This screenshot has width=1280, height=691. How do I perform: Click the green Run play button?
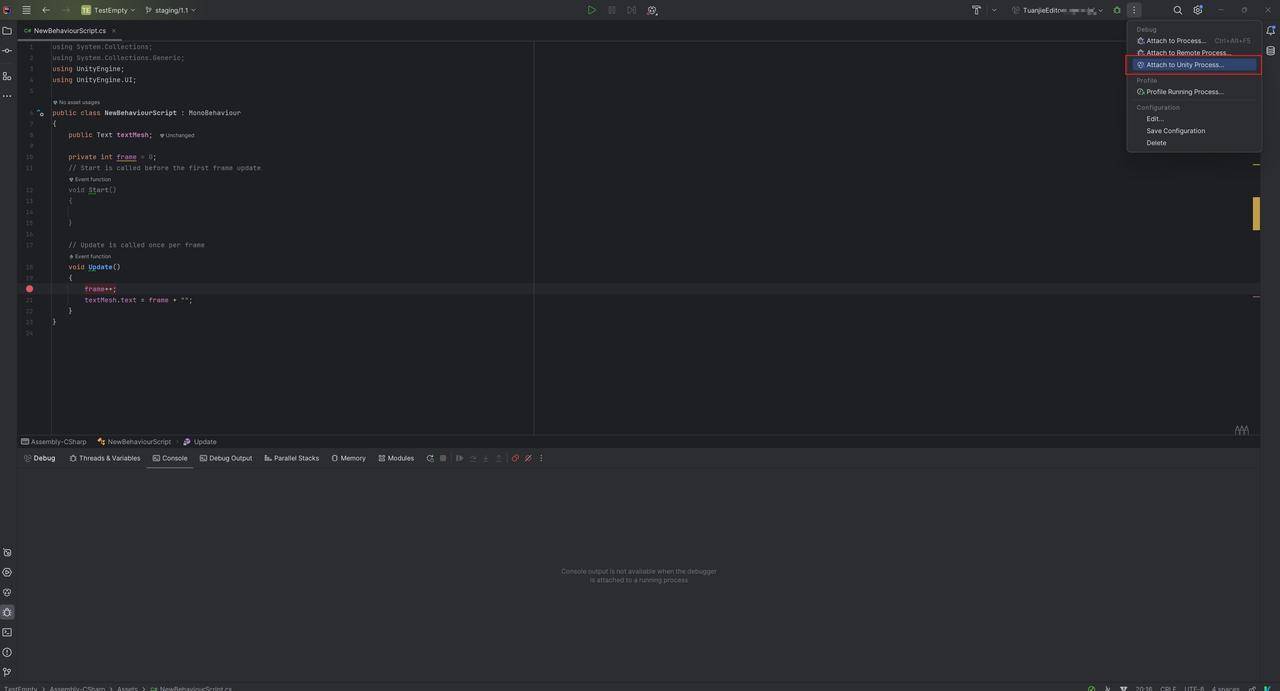591,10
